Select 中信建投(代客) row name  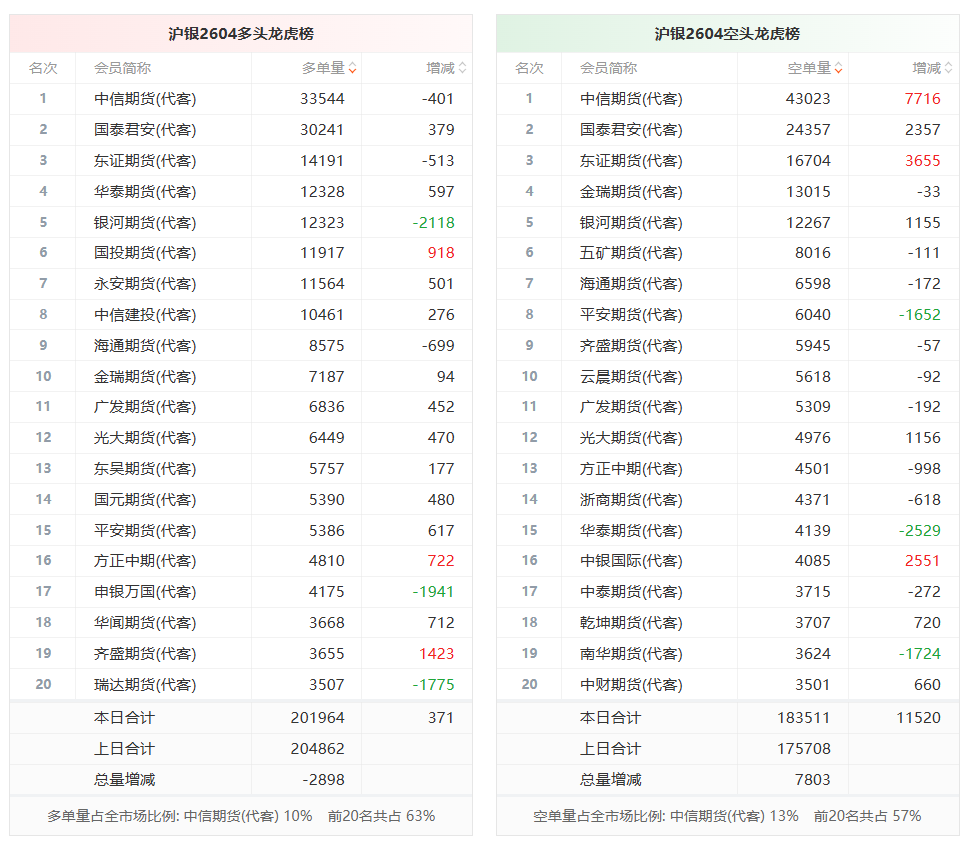pos(145,314)
